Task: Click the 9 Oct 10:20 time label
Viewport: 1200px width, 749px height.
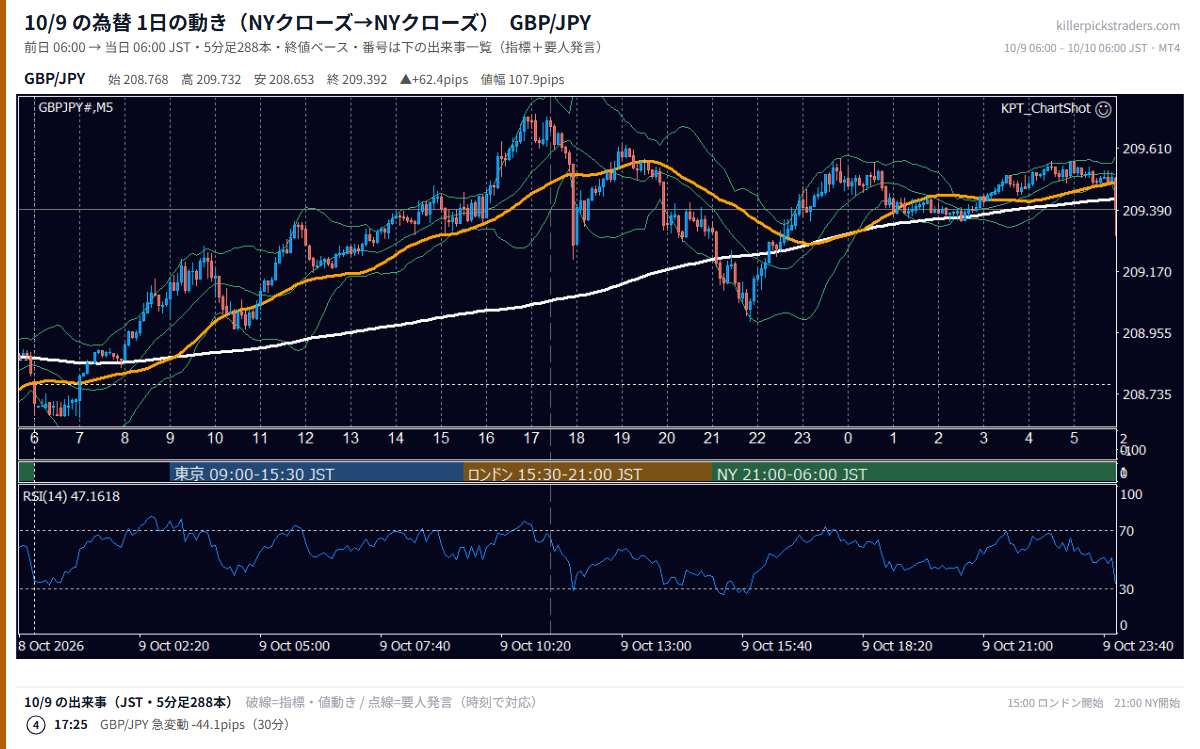Action: click(536, 646)
